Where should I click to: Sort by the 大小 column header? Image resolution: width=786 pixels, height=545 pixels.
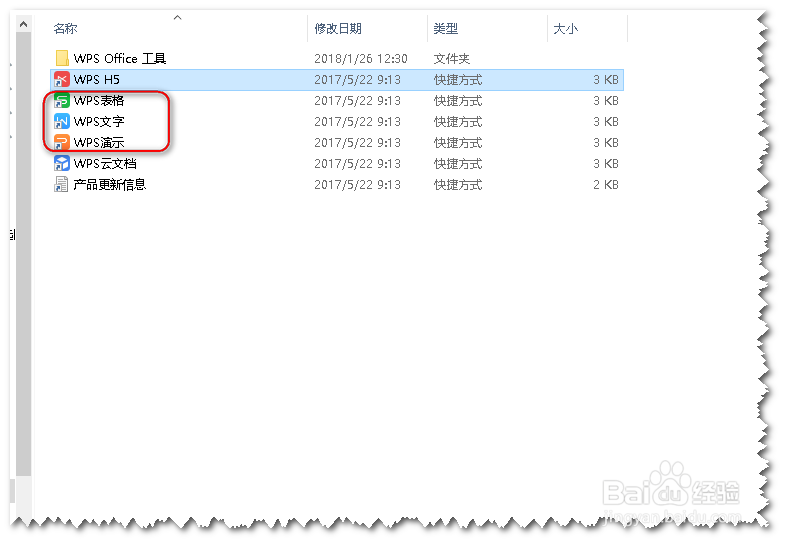565,29
